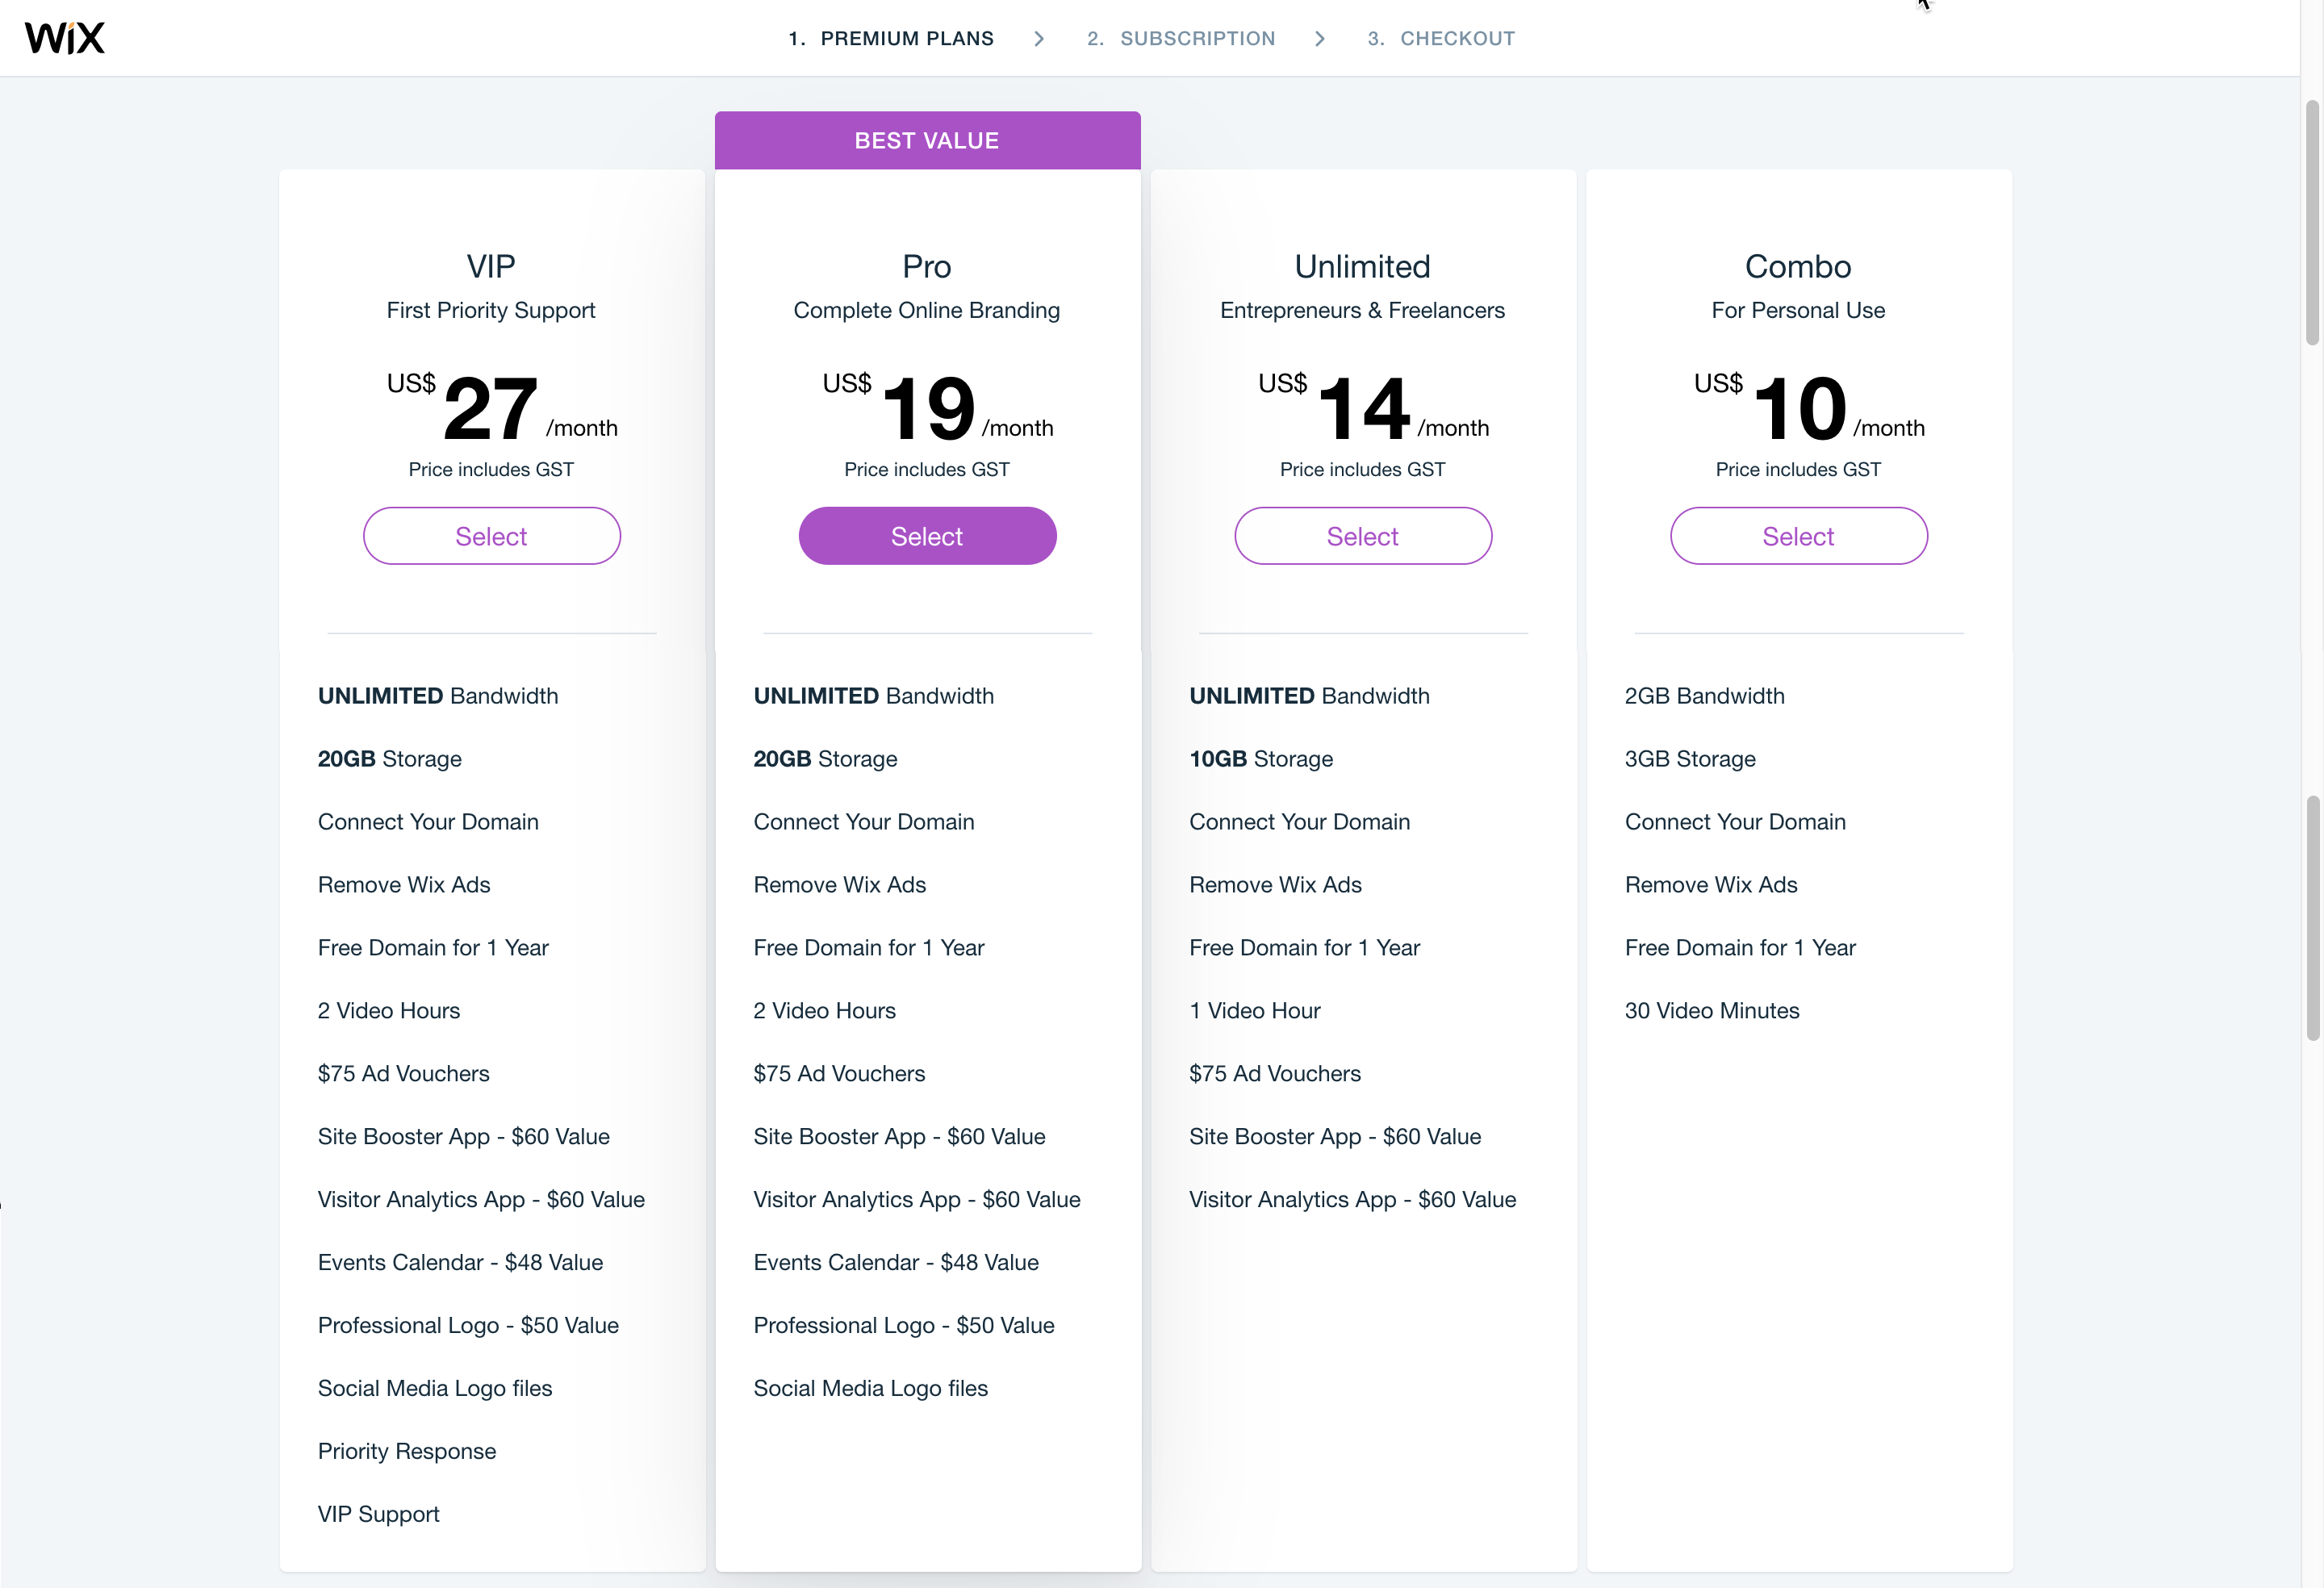Click Pro 'Connect Your Domain'
The height and width of the screenshot is (1588, 2324).
(x=864, y=821)
